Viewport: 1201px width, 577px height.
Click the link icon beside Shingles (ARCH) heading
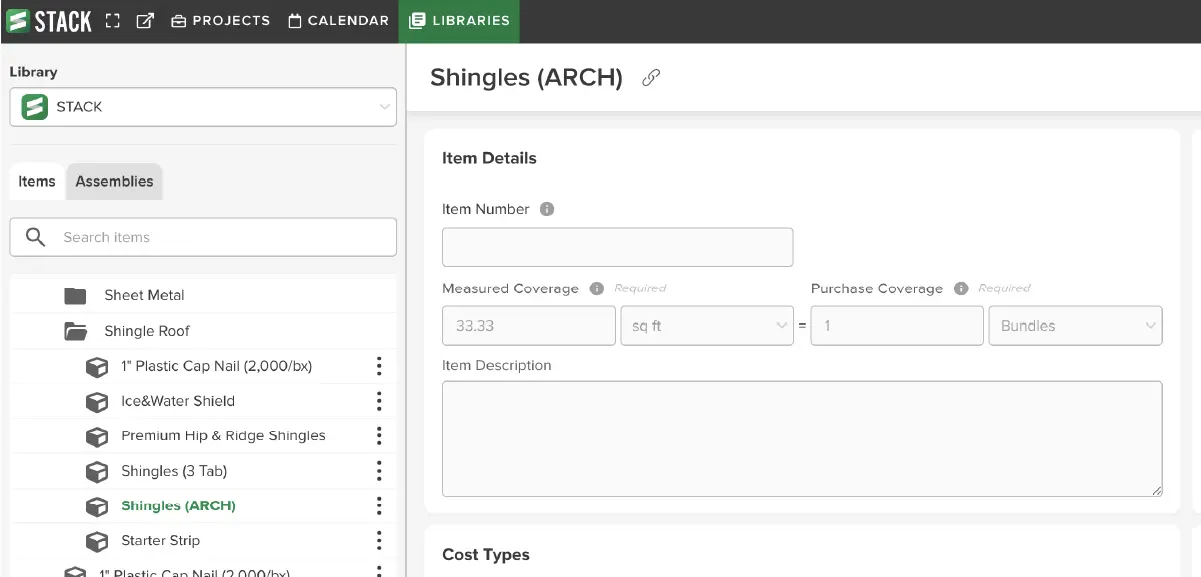coord(651,77)
